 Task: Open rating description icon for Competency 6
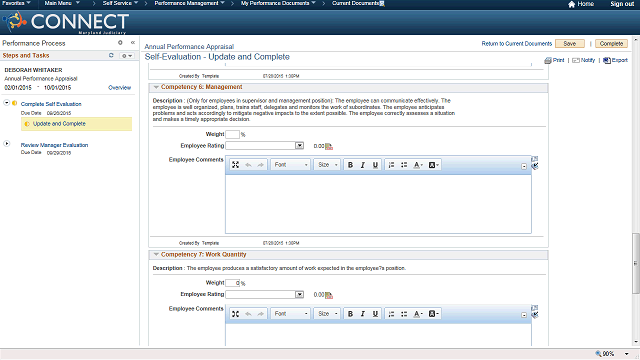(329, 146)
